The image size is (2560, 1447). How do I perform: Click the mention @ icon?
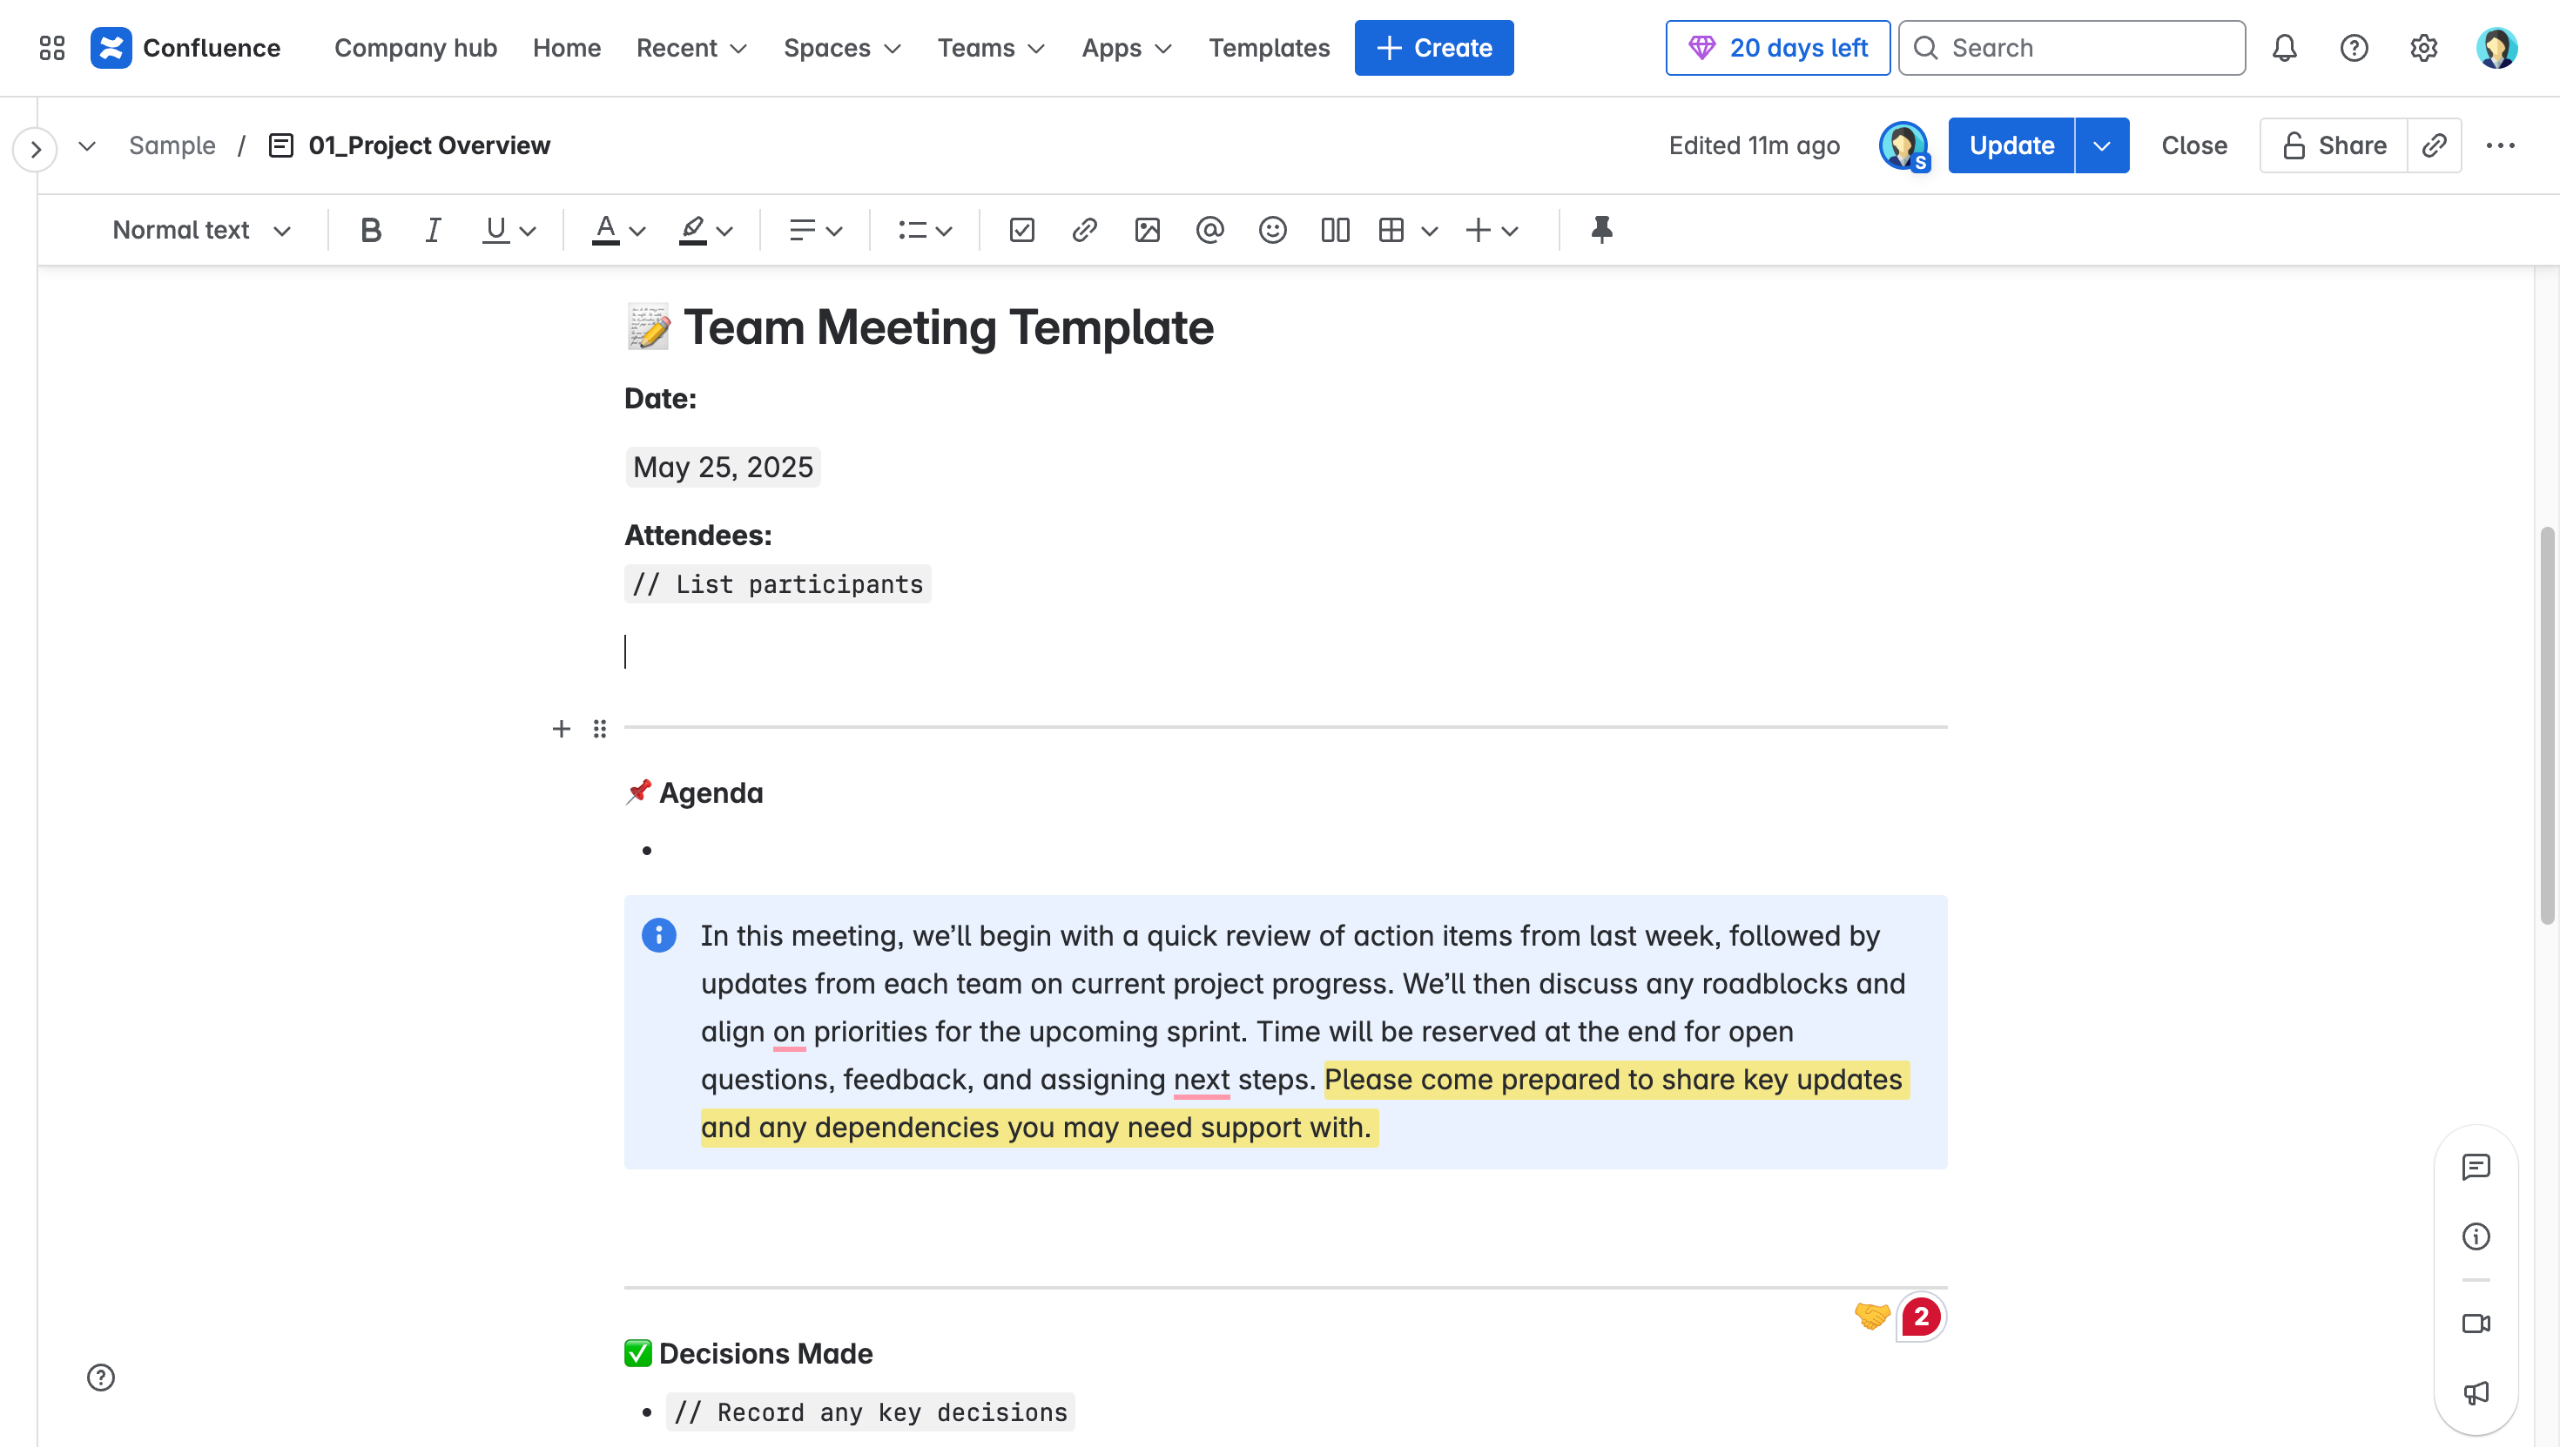[1209, 230]
